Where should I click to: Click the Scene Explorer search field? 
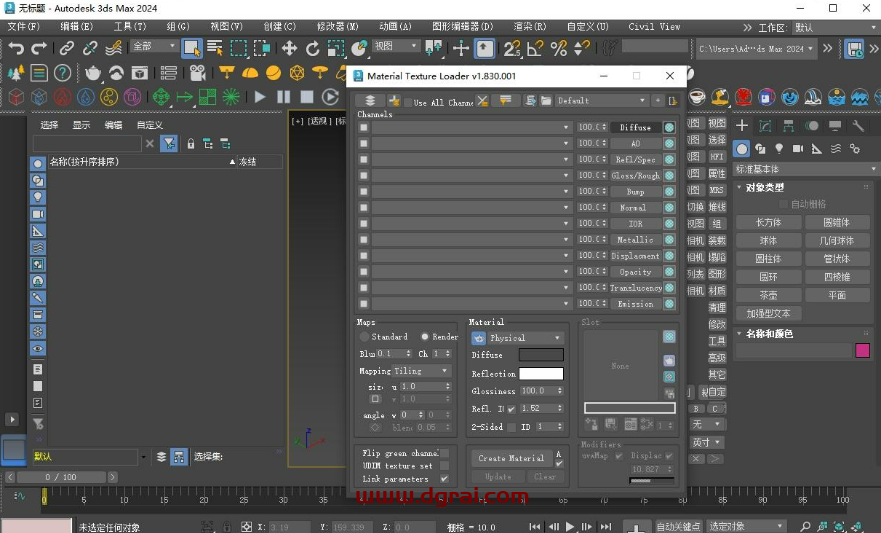click(87, 144)
